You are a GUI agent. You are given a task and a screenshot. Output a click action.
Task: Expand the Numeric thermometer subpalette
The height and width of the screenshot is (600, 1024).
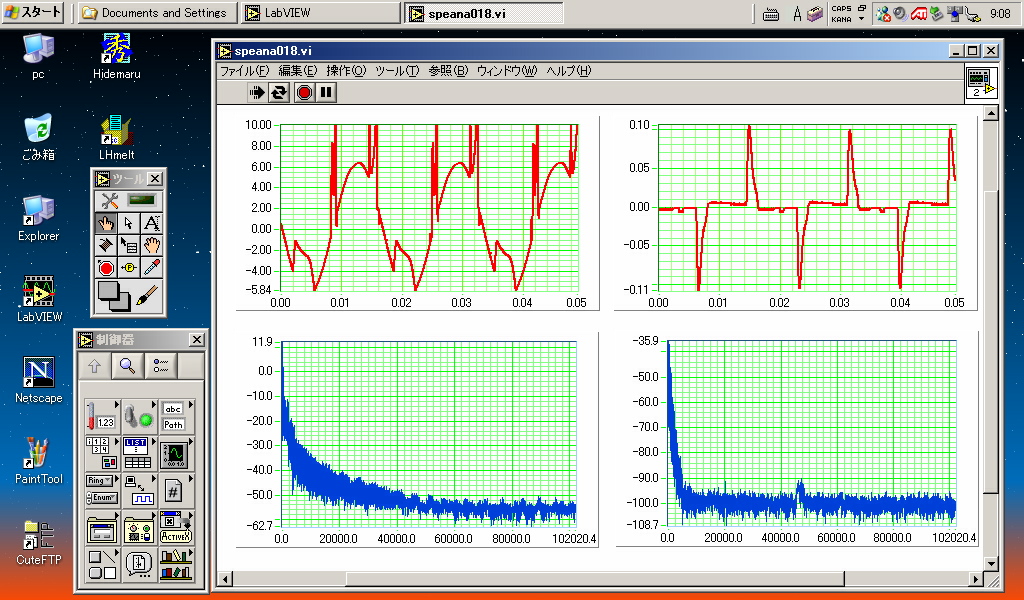(x=101, y=415)
